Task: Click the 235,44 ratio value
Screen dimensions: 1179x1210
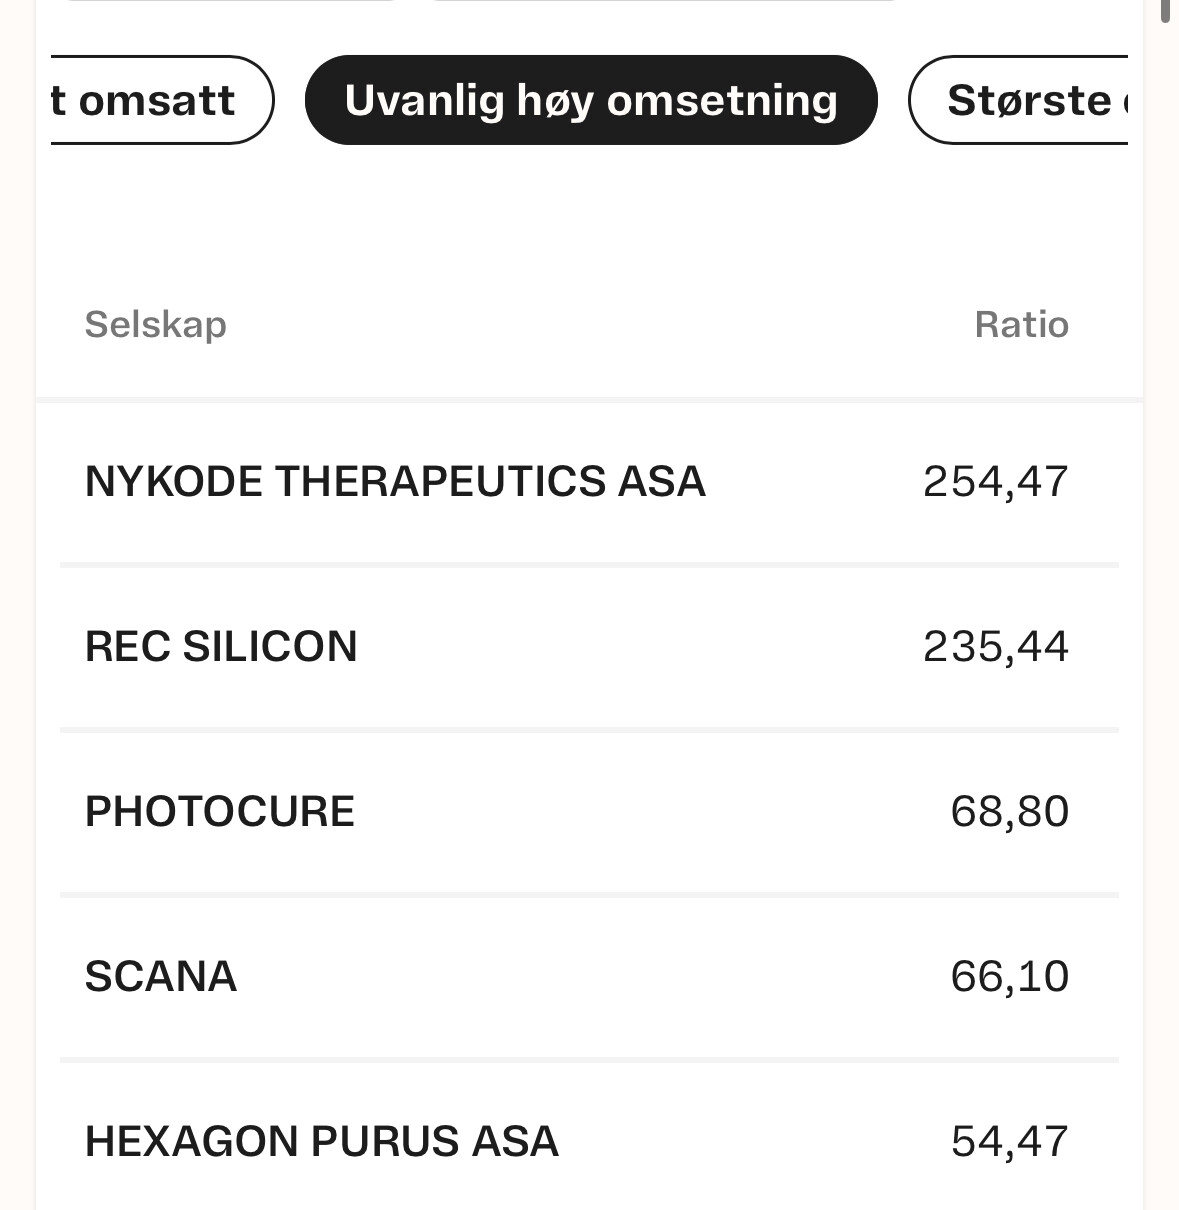Action: tap(996, 647)
